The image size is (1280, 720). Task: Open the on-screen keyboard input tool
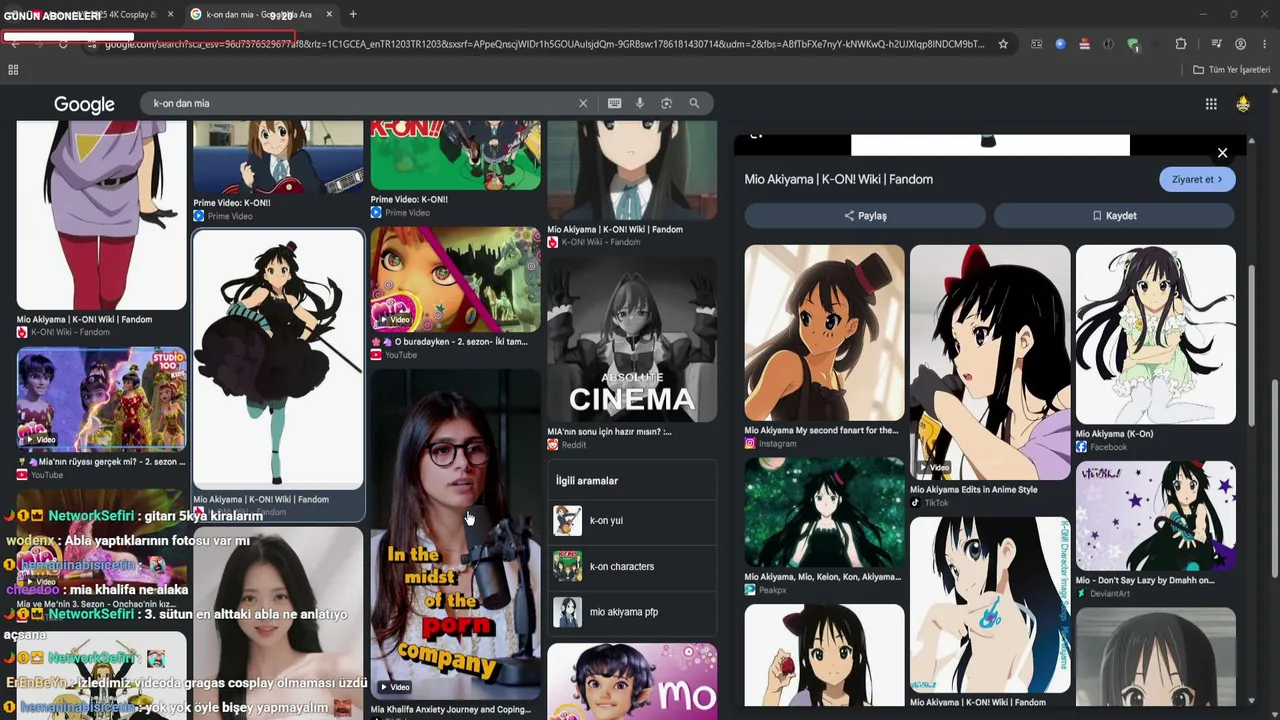(614, 103)
